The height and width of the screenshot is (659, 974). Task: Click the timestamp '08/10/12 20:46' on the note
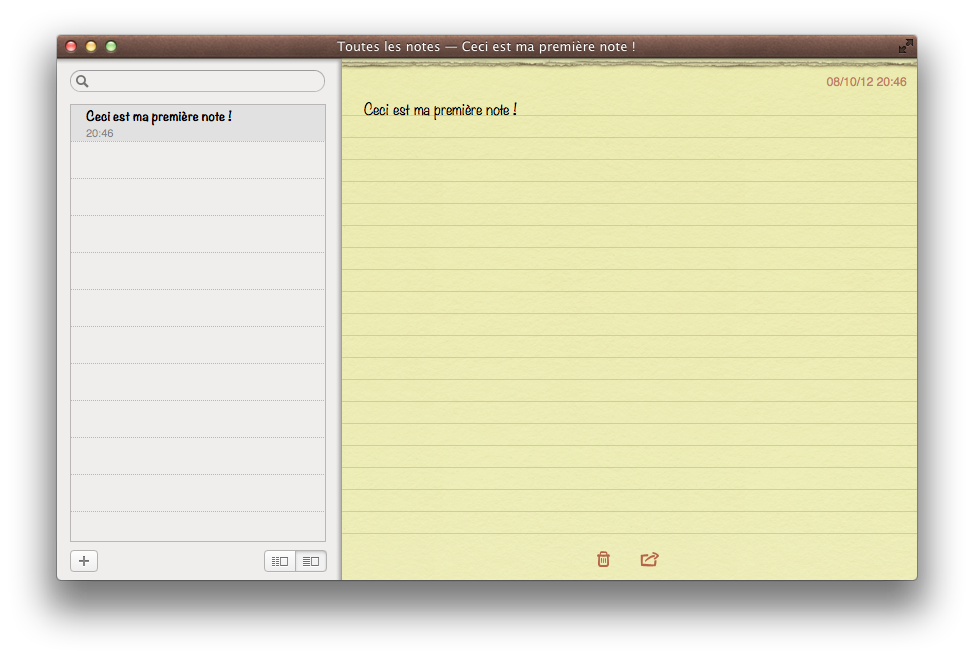pyautogui.click(x=864, y=82)
